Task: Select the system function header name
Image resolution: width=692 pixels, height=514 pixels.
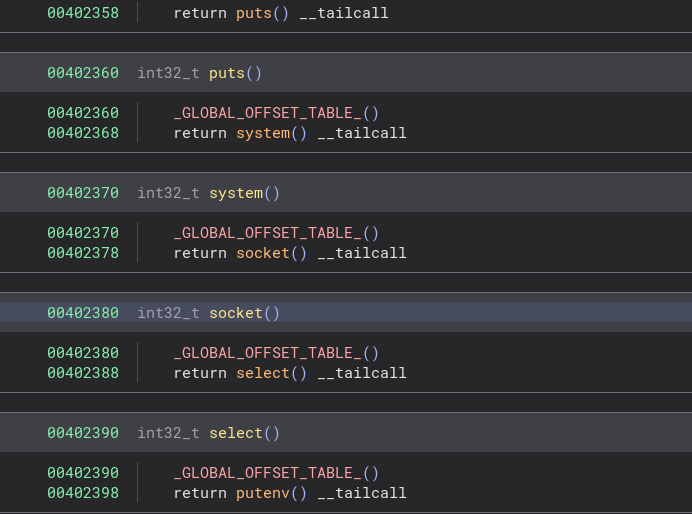Action: point(235,193)
